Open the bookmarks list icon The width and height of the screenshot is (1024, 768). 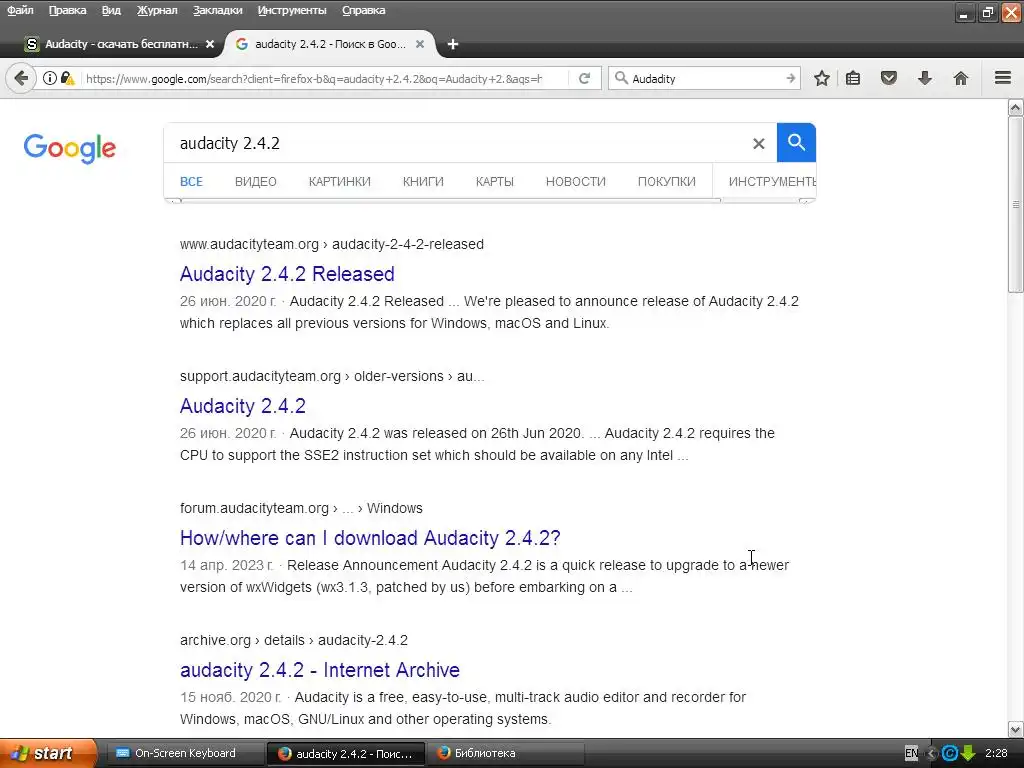click(853, 78)
